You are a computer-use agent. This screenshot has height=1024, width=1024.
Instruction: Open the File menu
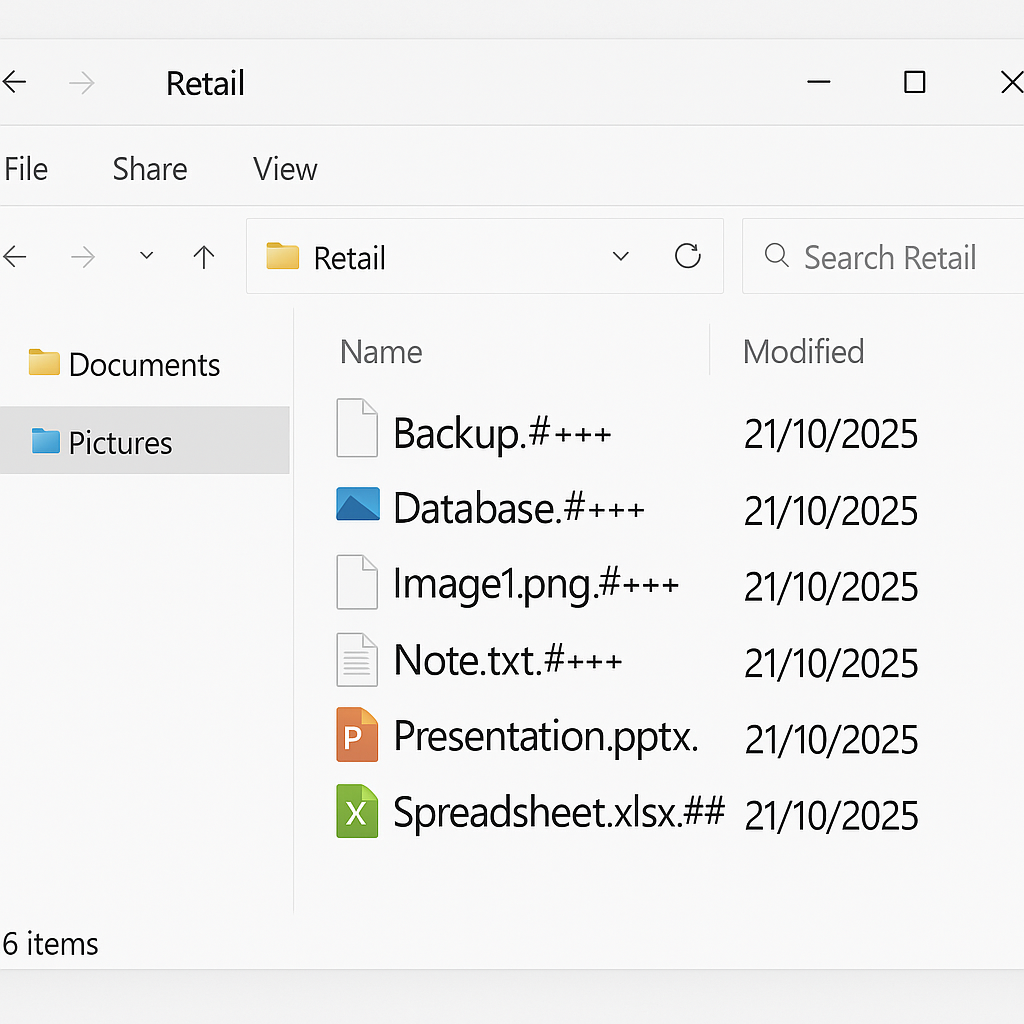26,169
